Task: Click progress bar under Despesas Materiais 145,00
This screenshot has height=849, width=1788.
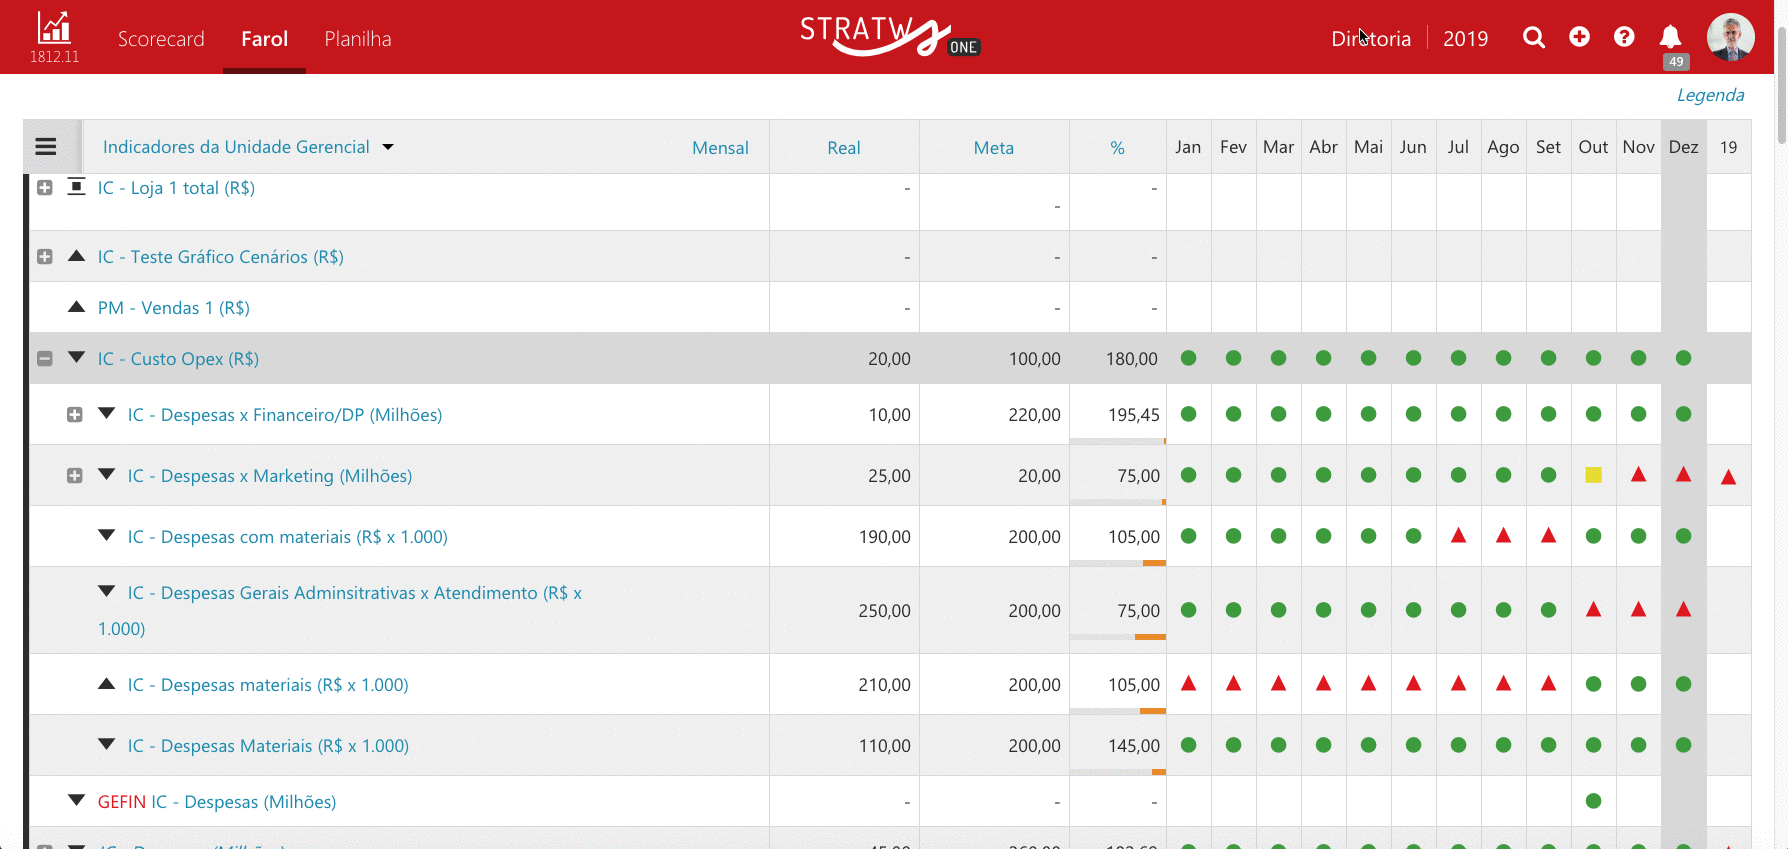Action: [1118, 772]
